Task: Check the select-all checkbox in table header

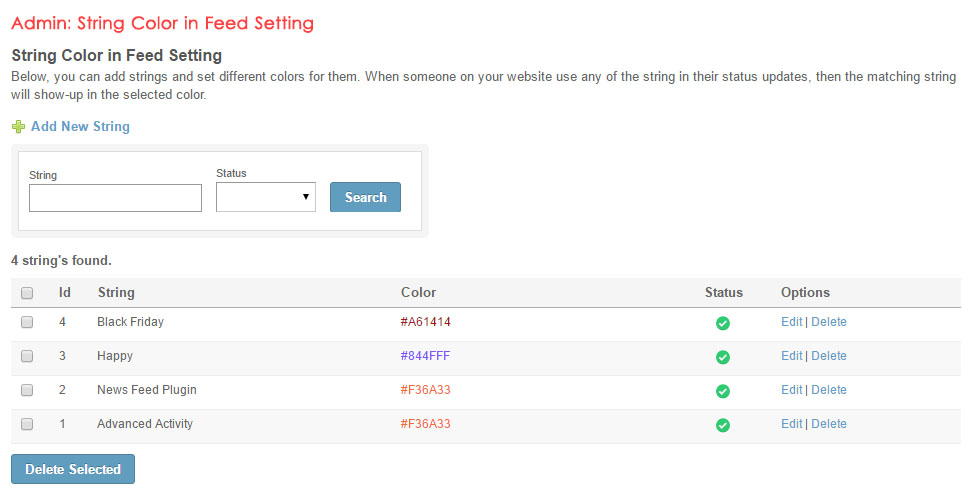Action: [27, 293]
